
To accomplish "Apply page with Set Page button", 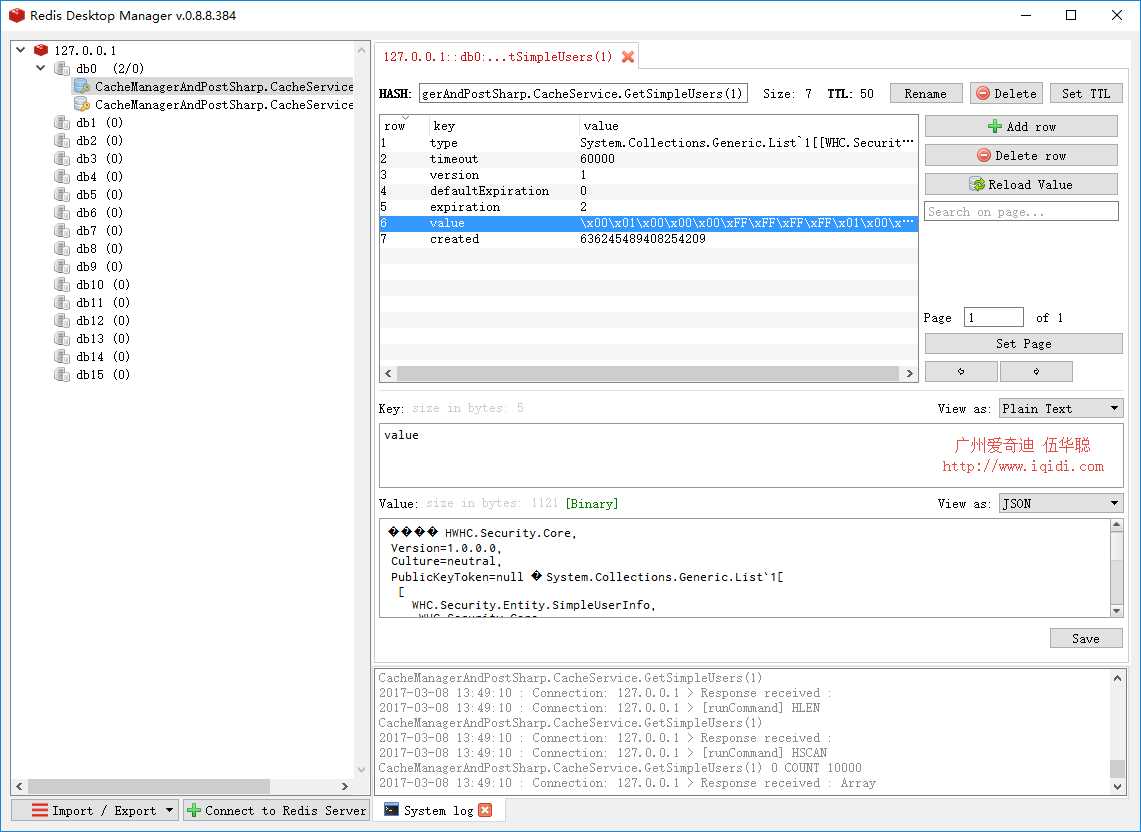I will tap(1023, 344).
